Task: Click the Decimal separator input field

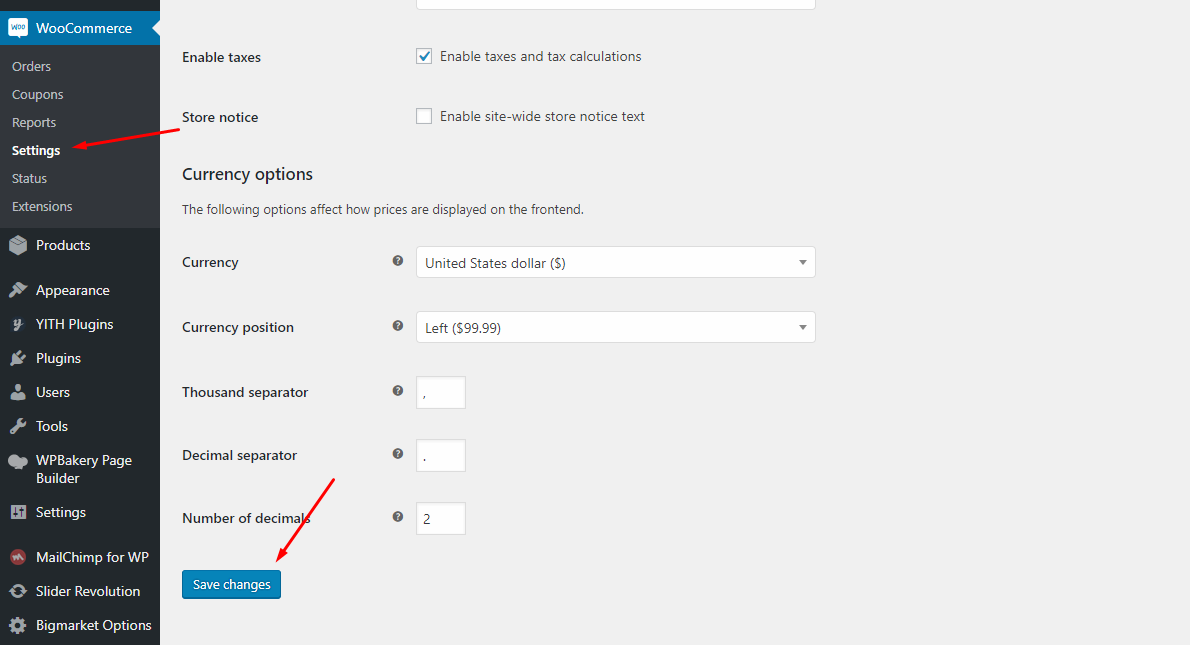Action: pos(441,455)
